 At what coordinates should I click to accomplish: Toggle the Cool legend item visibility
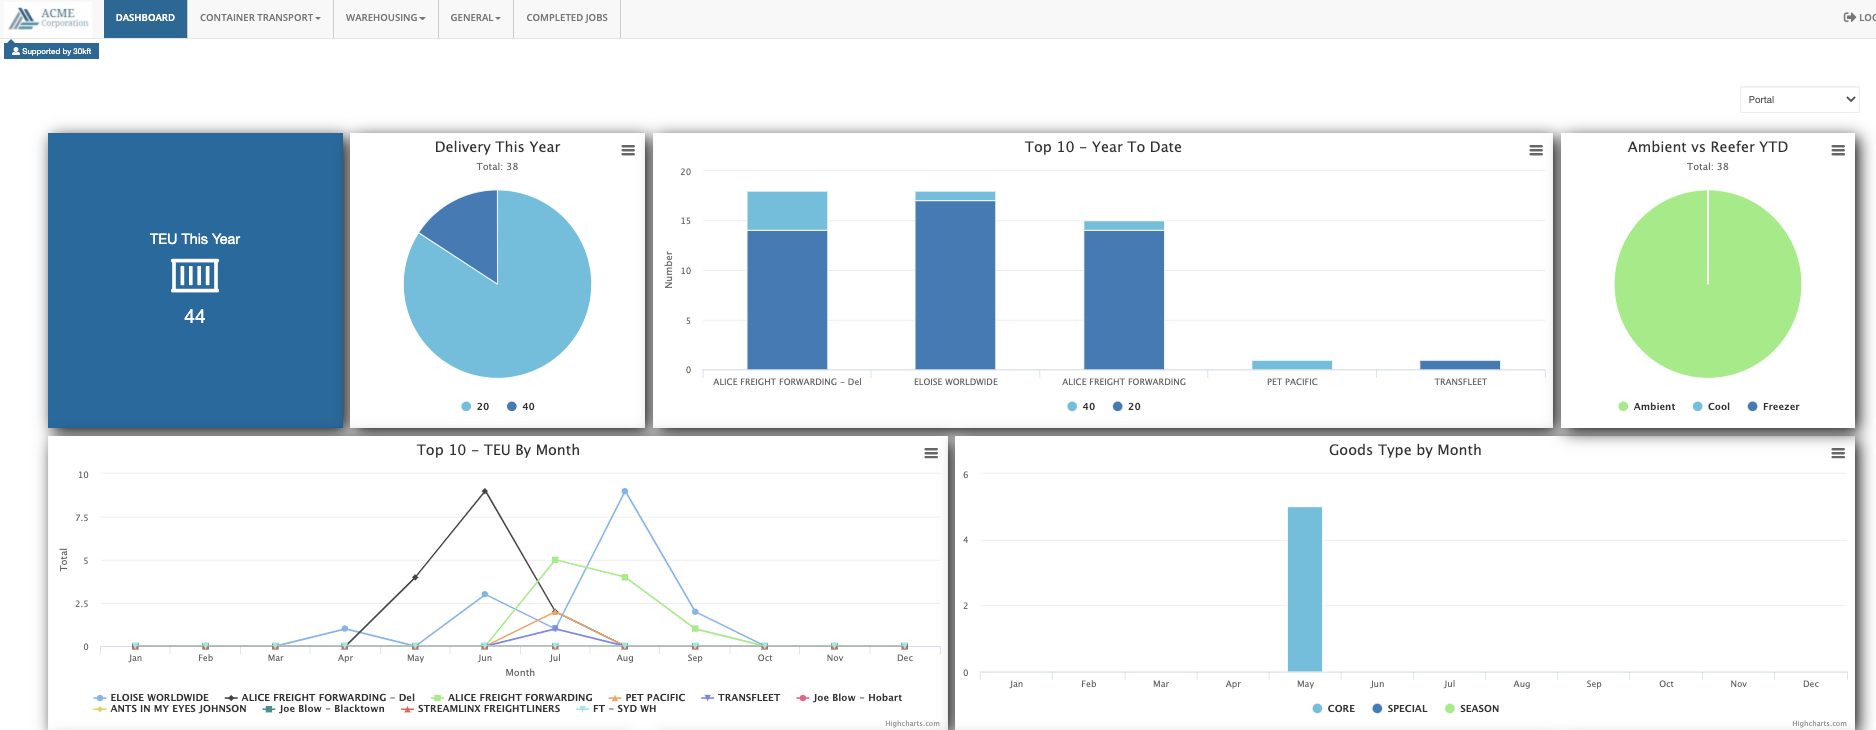point(1711,407)
